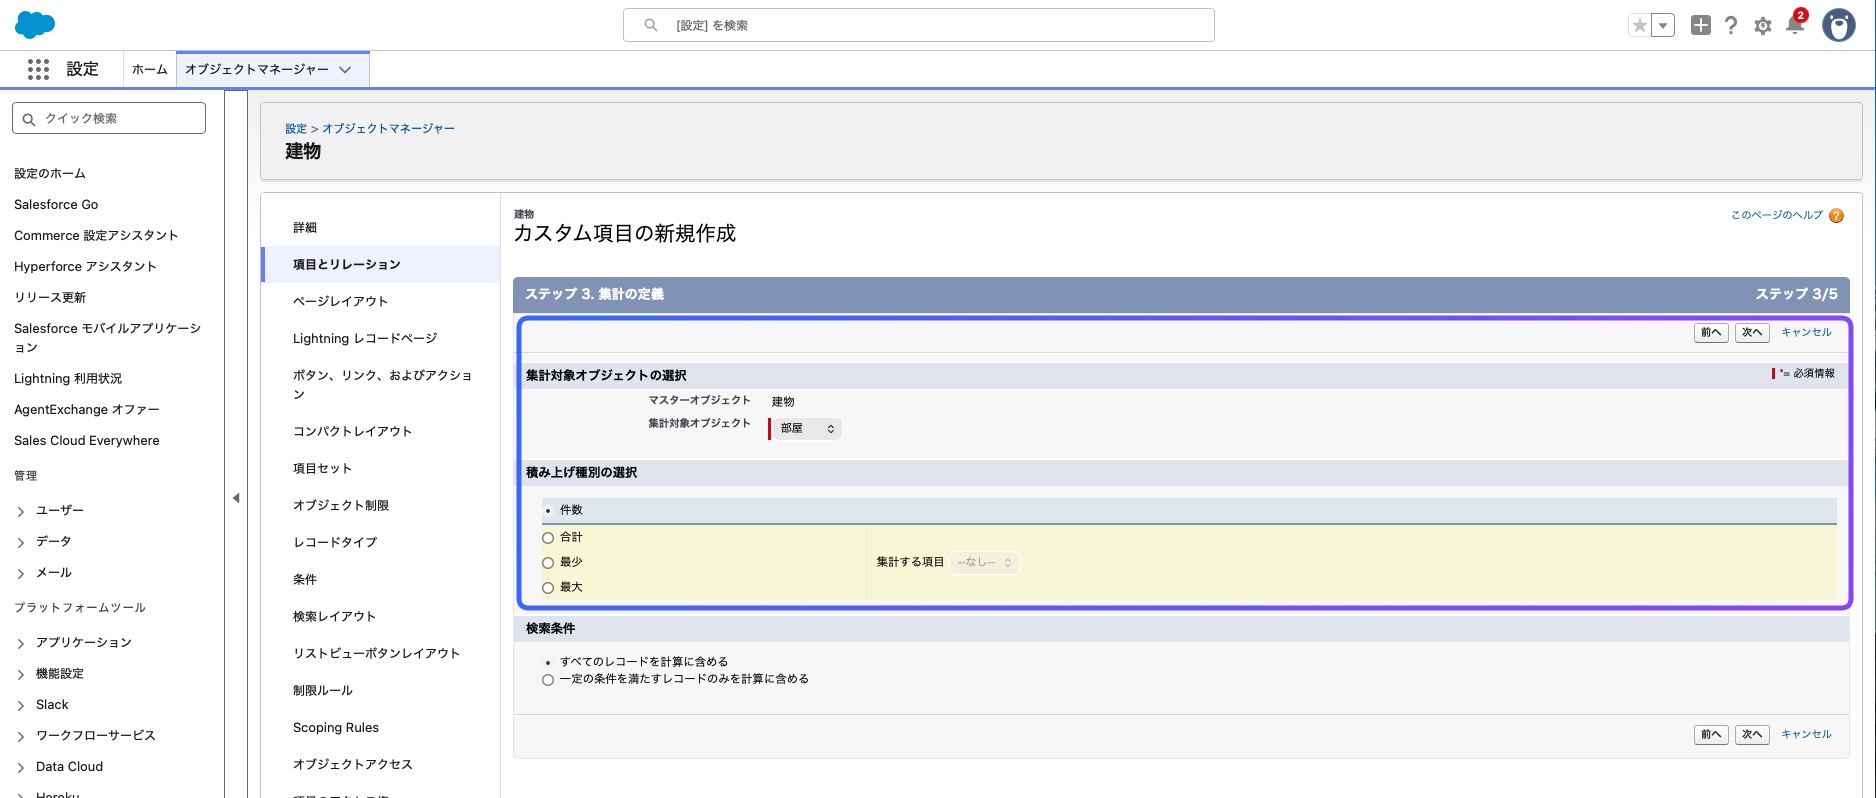This screenshot has width=1876, height=798.
Task: Choose すべてのレコードを計算に含める option
Action: pos(548,663)
